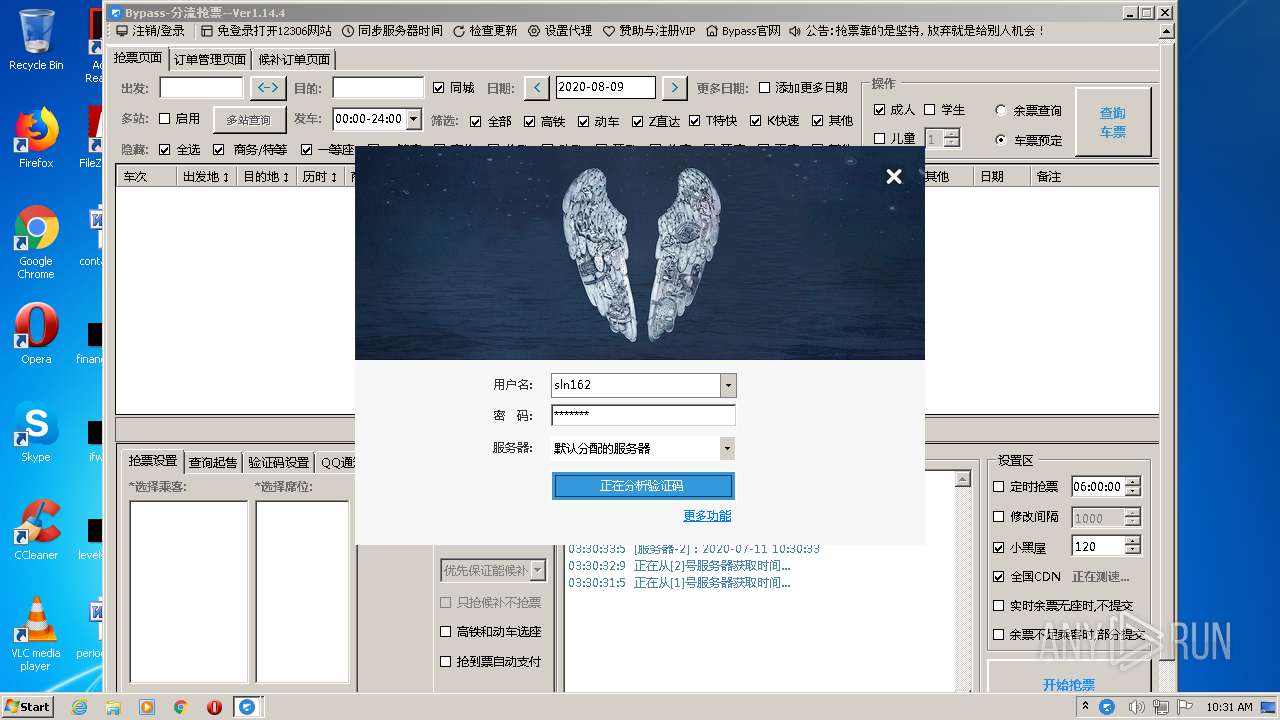Go to the previous date with left arrow
The image size is (1280, 720).
537,88
